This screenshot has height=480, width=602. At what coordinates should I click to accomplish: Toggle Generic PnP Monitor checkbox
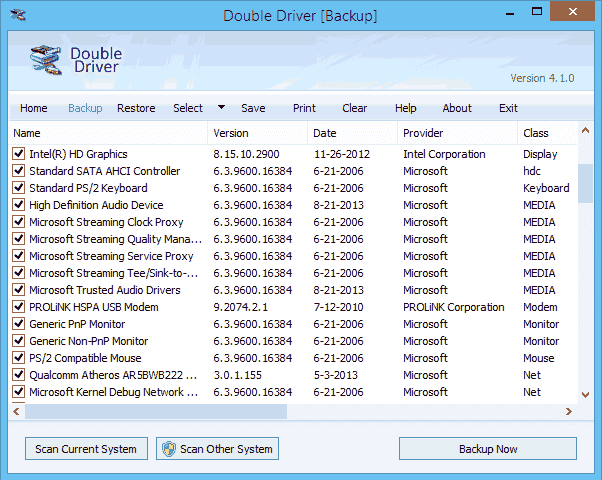(x=18, y=324)
